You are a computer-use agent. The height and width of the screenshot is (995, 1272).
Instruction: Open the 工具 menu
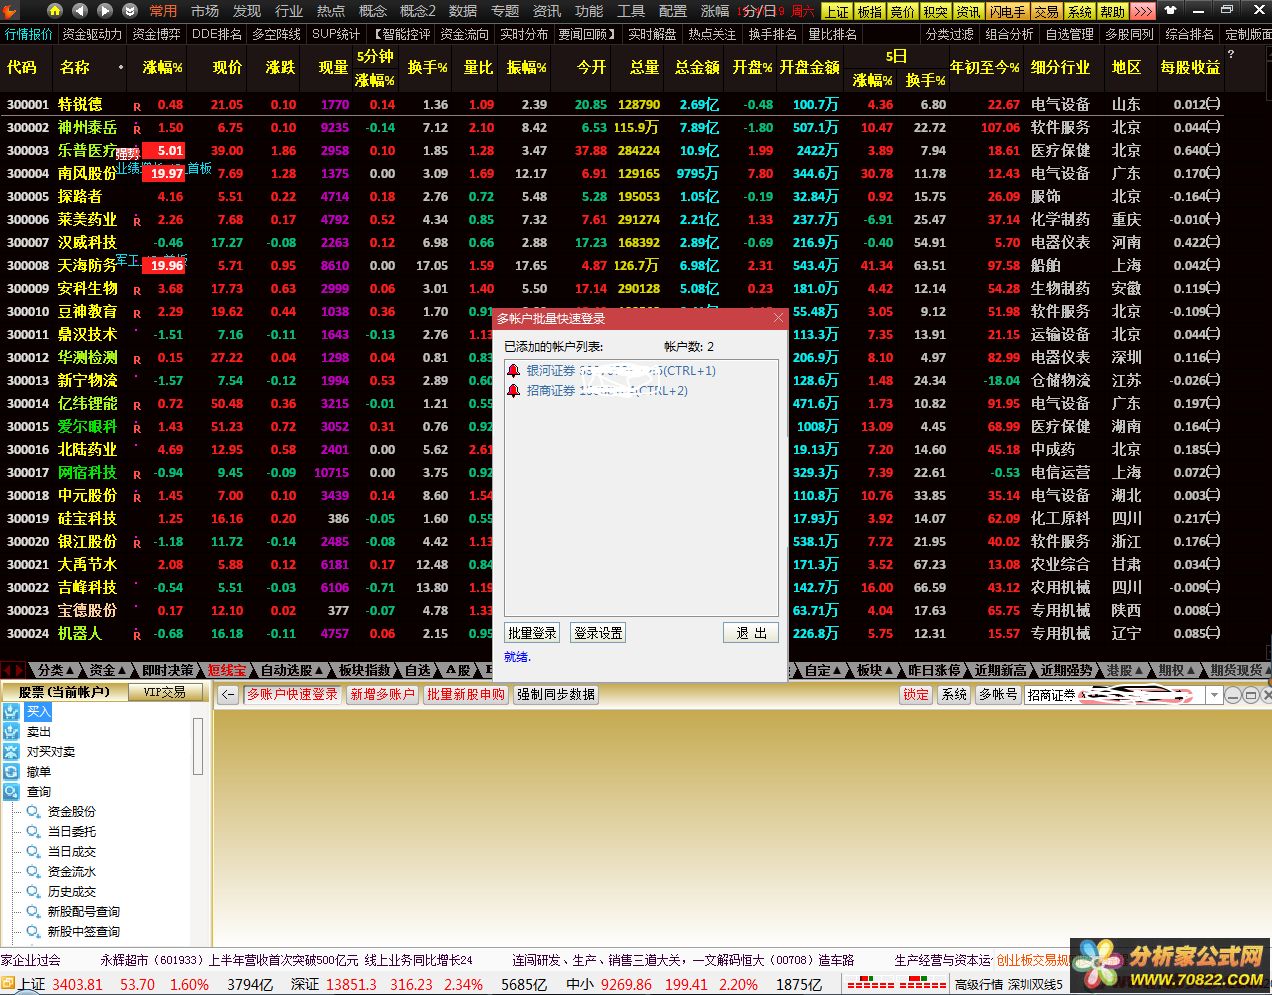[x=631, y=11]
